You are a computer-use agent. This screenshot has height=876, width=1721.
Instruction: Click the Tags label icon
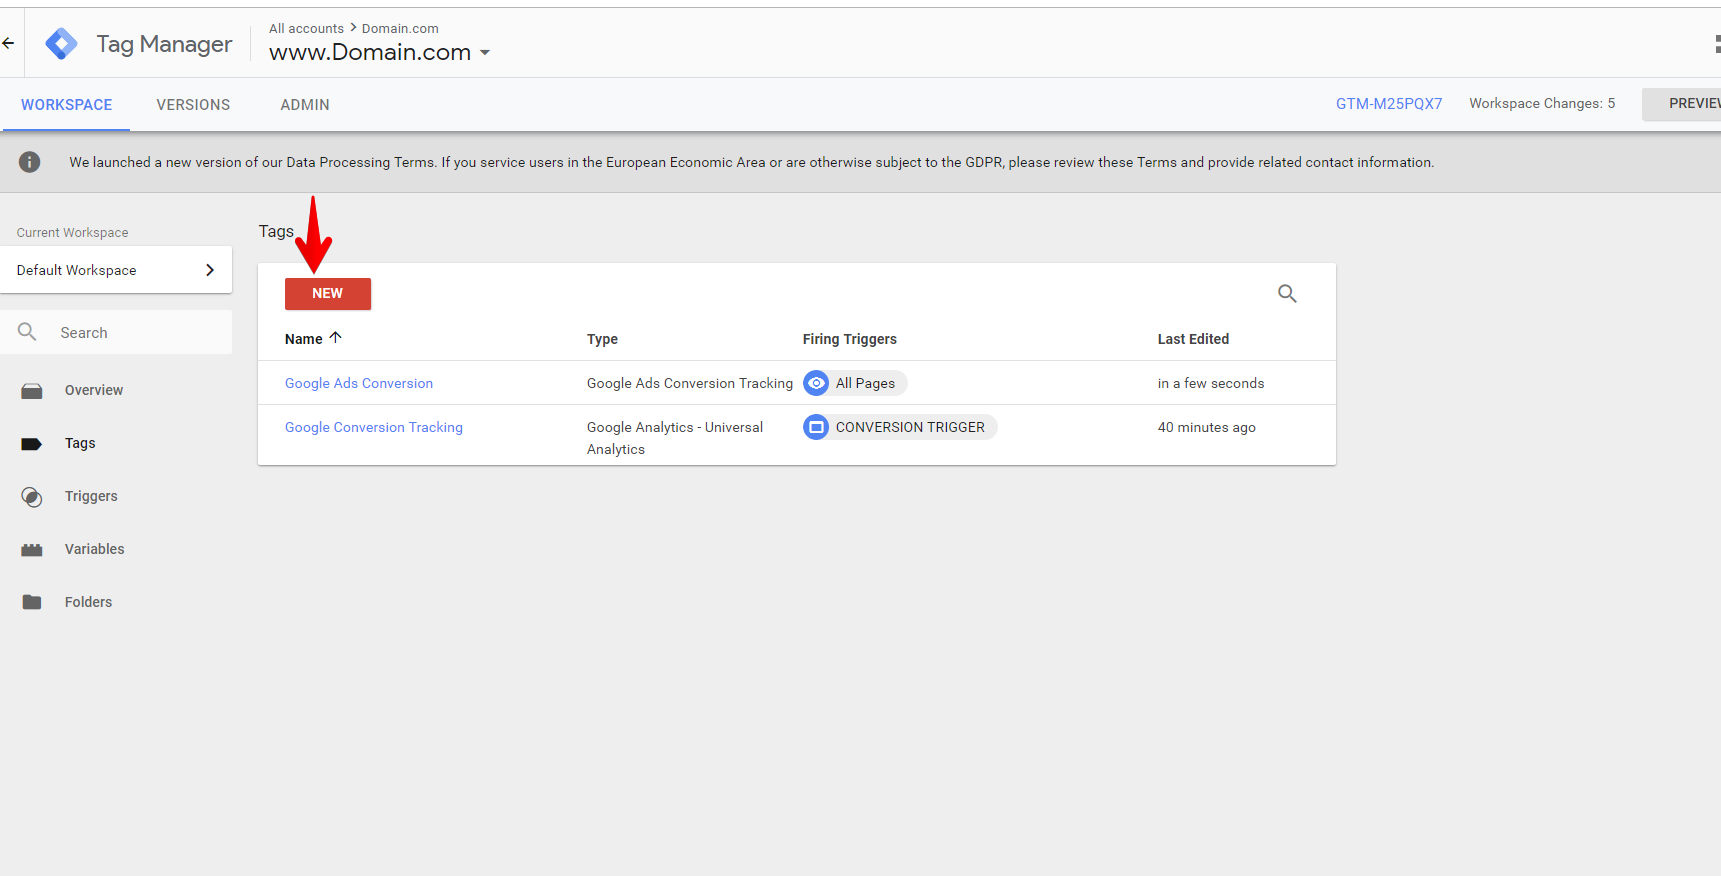[32, 444]
